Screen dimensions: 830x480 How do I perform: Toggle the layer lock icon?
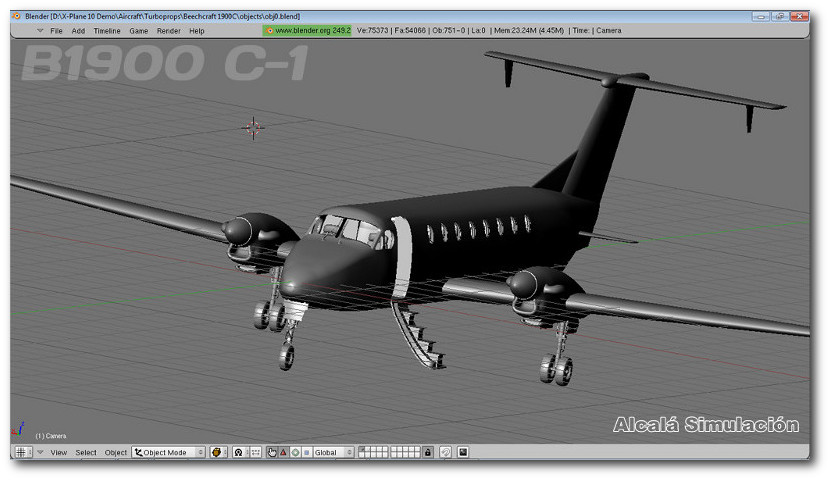tap(428, 453)
